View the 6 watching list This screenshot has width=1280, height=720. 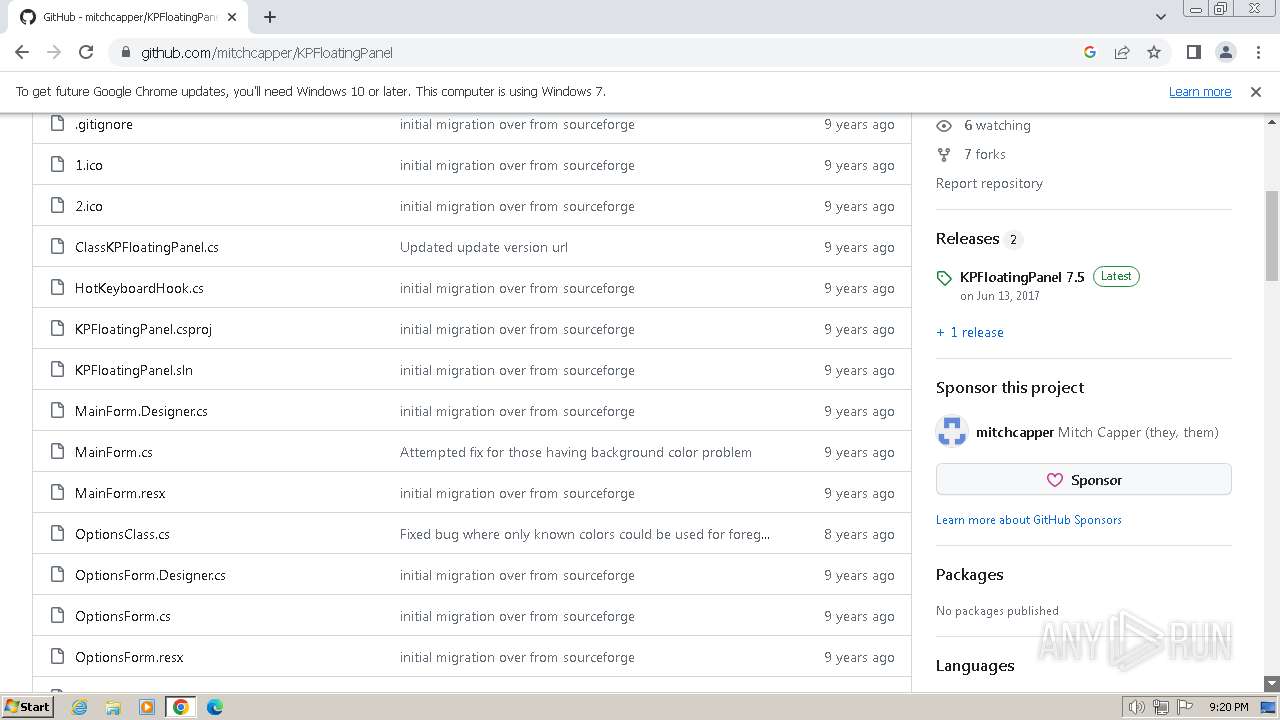point(997,125)
